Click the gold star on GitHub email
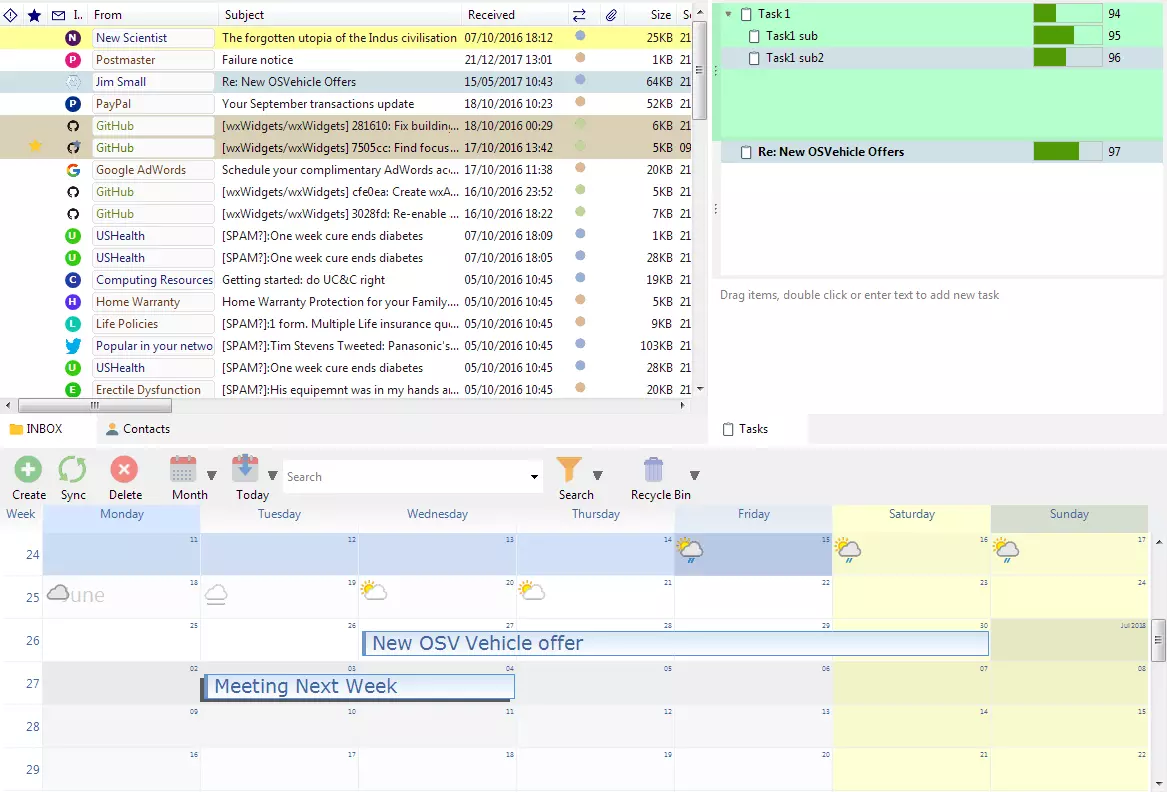Viewport: 1167px width, 792px height. (36, 147)
